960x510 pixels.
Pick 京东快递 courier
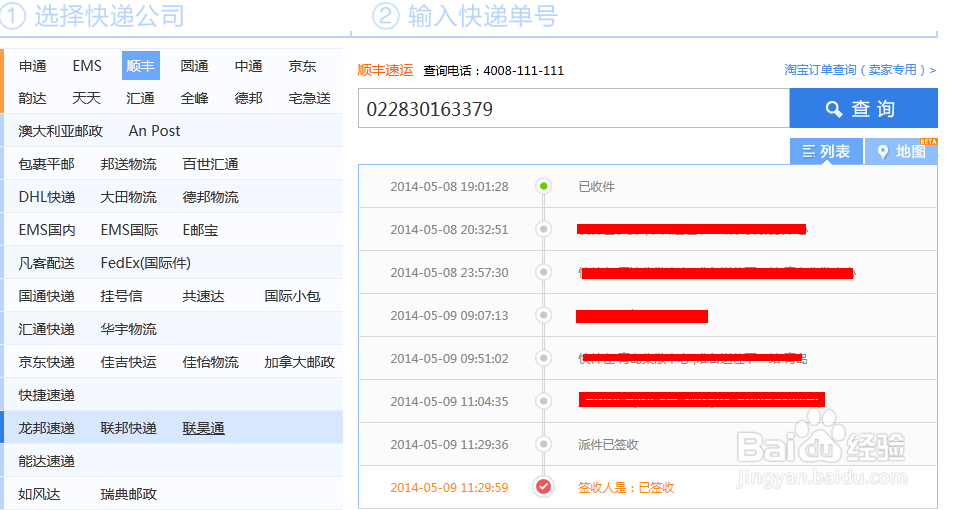(x=47, y=362)
